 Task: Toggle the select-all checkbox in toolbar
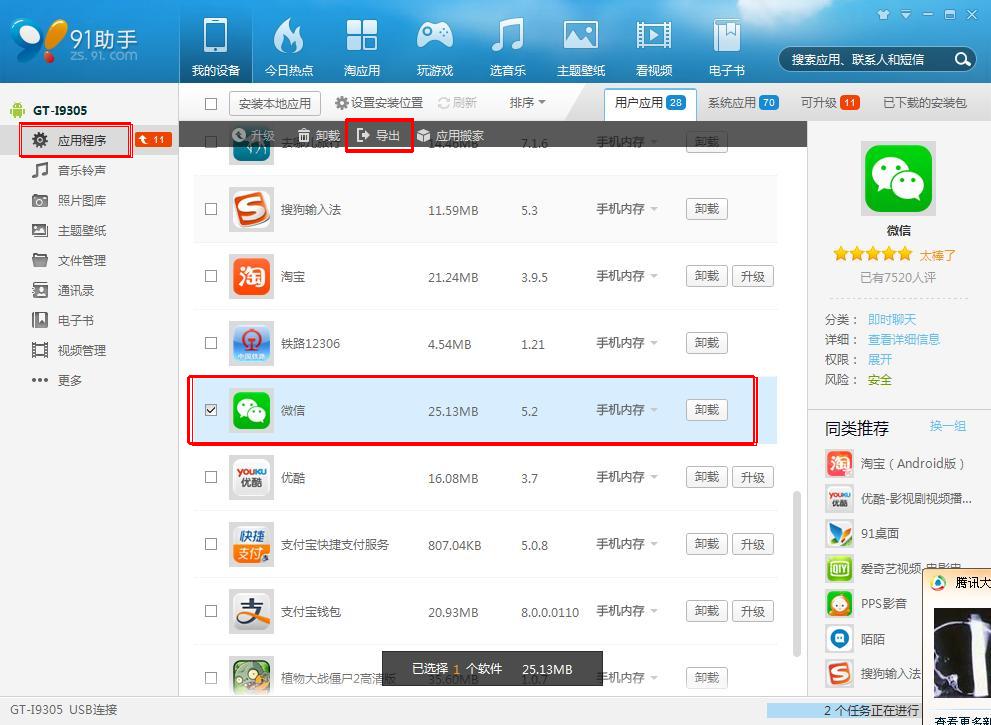pos(211,104)
